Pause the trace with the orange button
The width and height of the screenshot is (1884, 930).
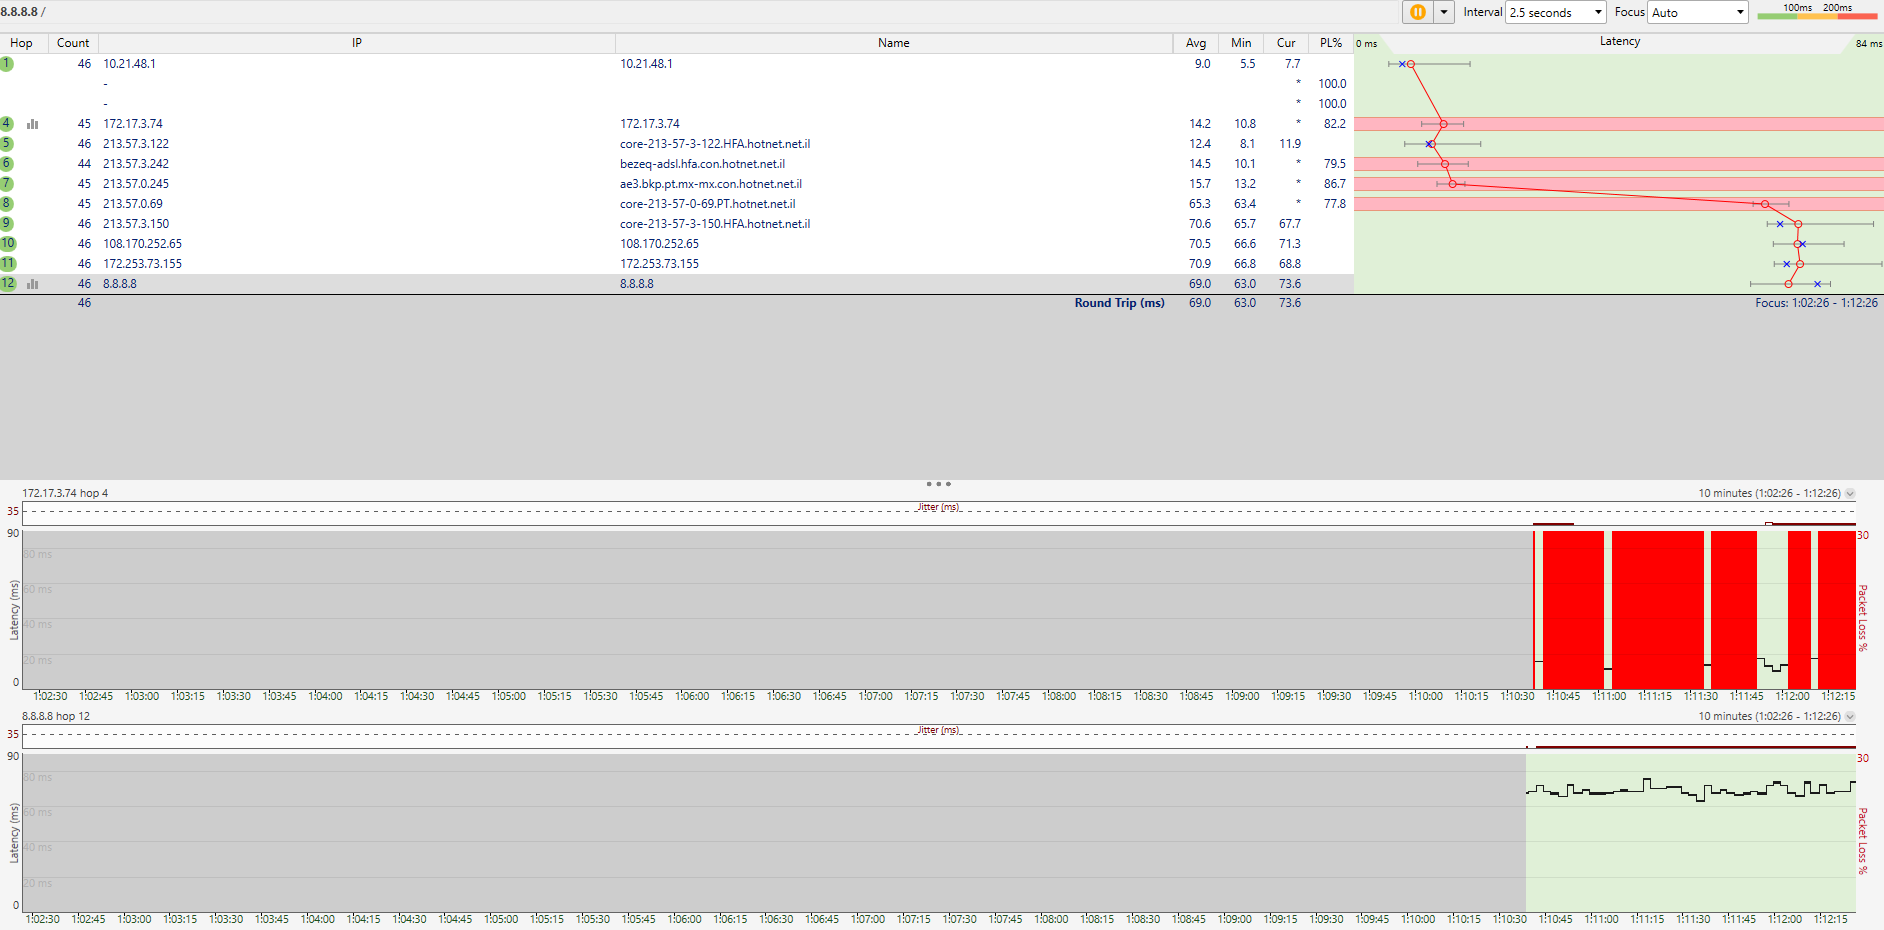point(1417,12)
